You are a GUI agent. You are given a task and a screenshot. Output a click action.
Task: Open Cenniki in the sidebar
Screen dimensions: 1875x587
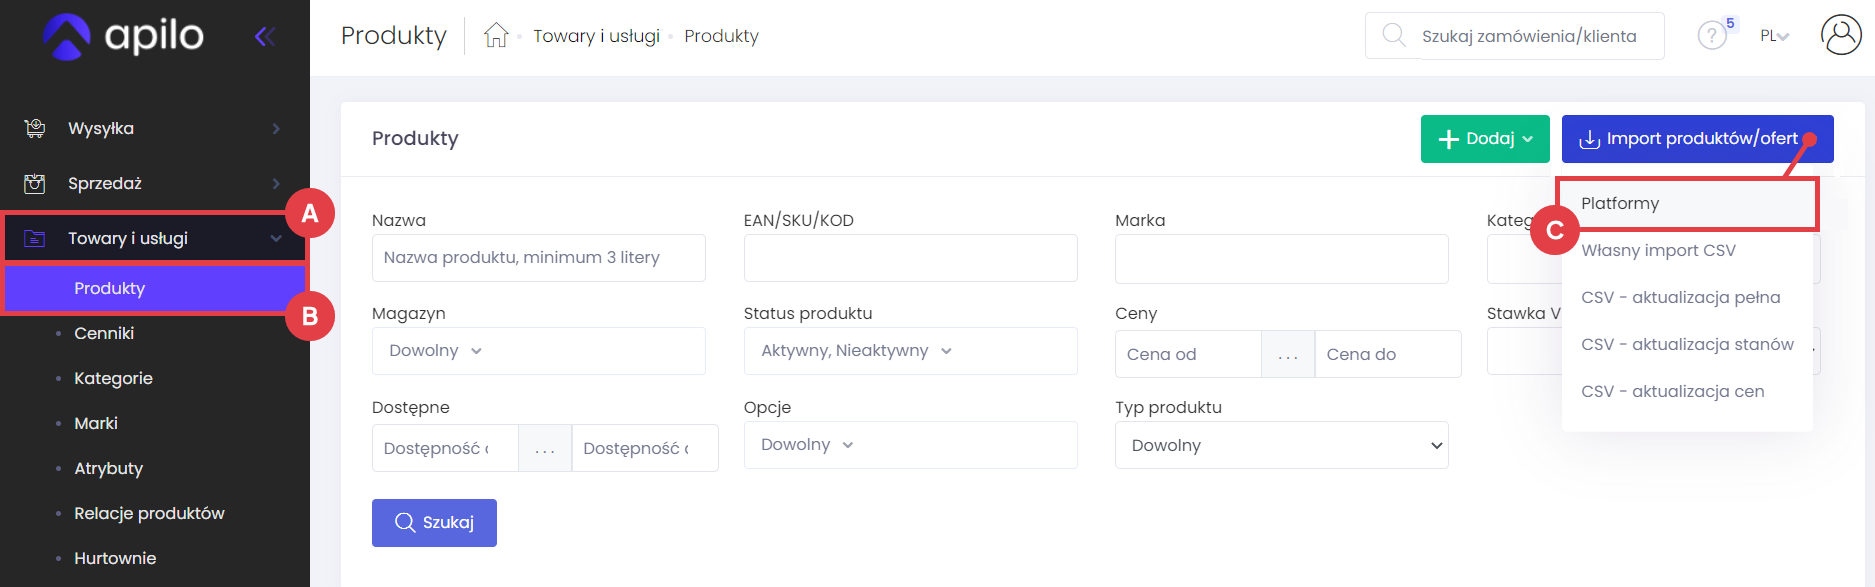pos(104,334)
